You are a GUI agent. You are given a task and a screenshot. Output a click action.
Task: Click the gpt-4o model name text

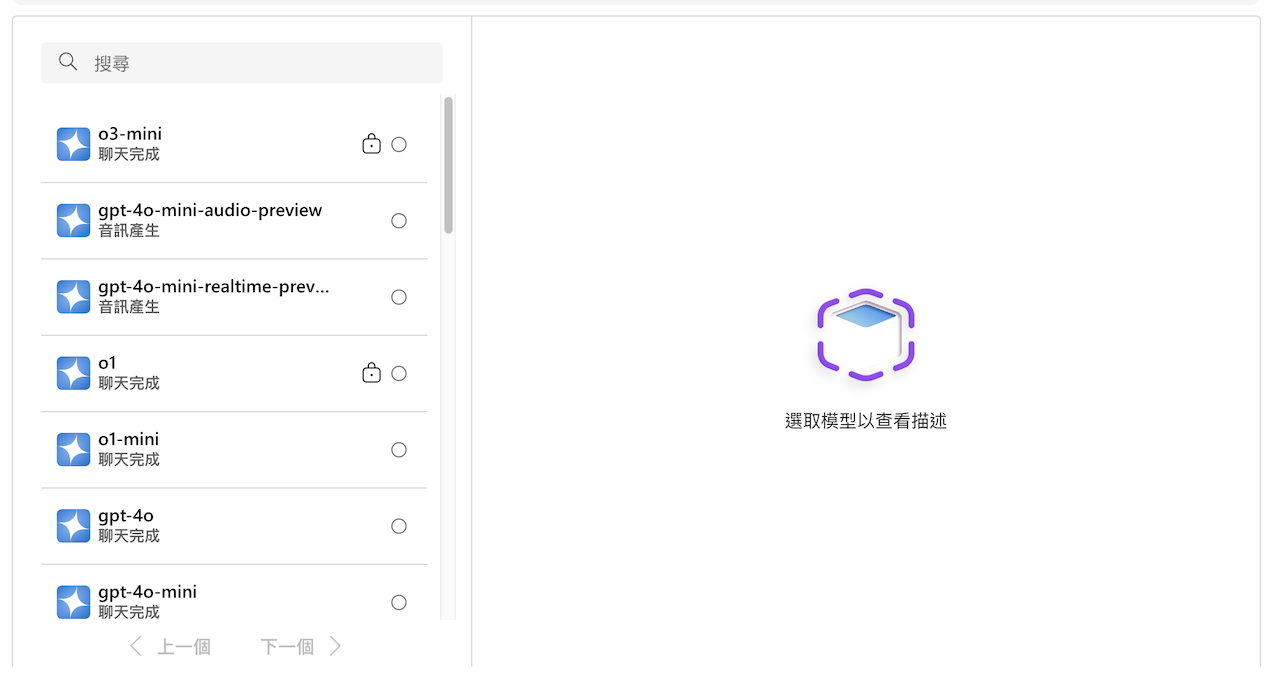(126, 516)
